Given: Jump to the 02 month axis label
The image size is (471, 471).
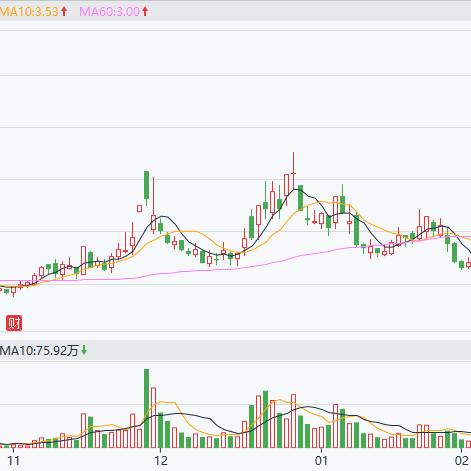Looking at the screenshot, I should pyautogui.click(x=462, y=461).
